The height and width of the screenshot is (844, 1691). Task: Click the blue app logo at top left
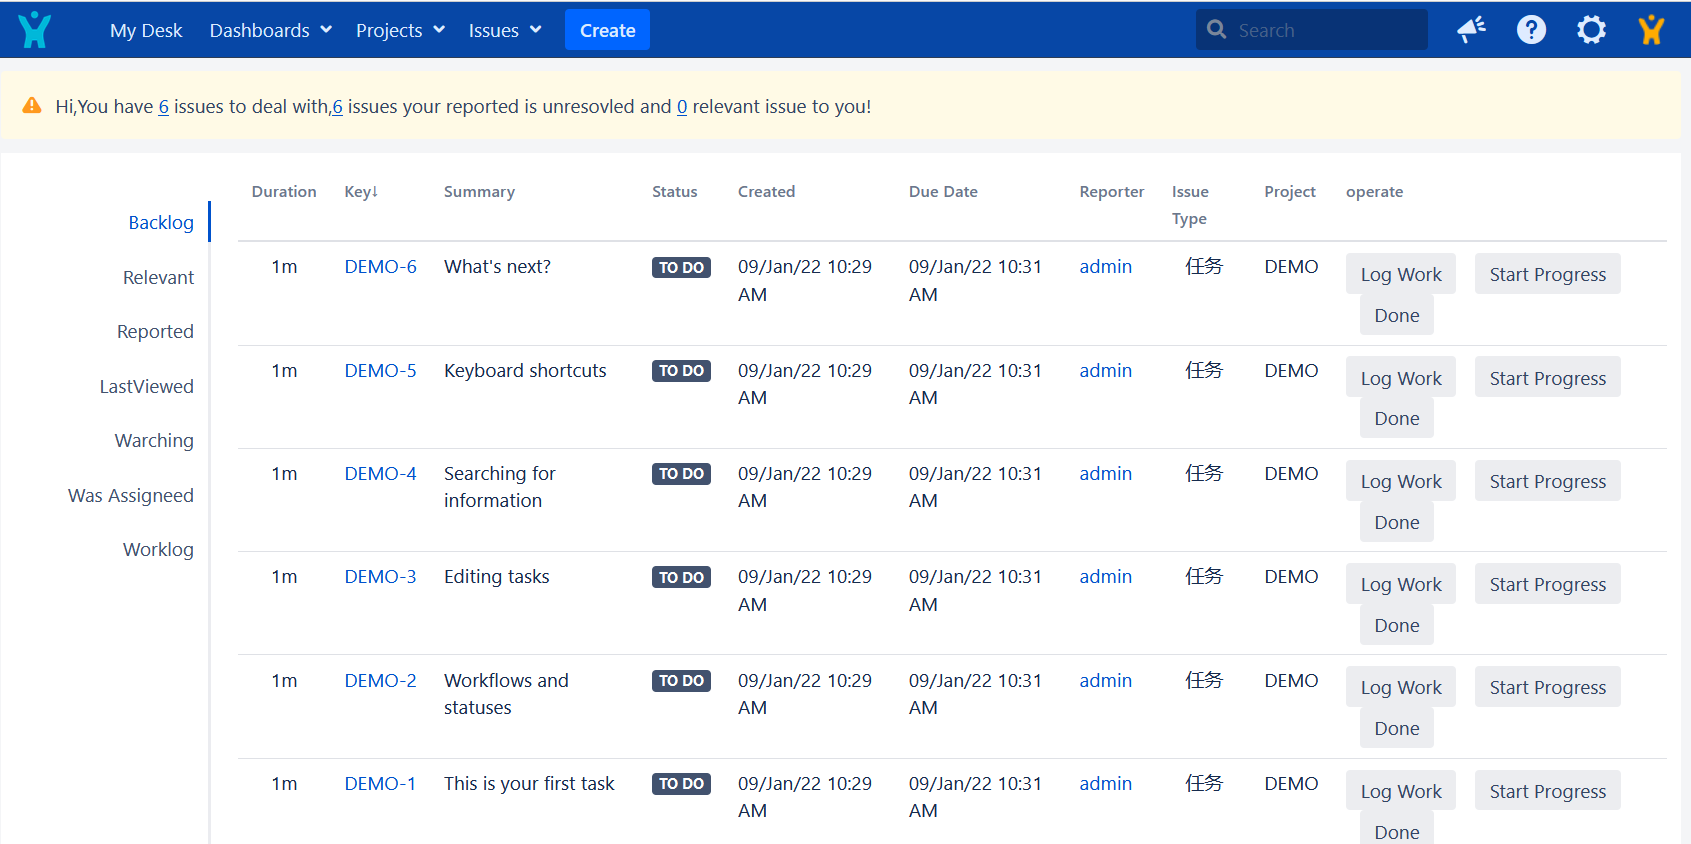pyautogui.click(x=34, y=30)
